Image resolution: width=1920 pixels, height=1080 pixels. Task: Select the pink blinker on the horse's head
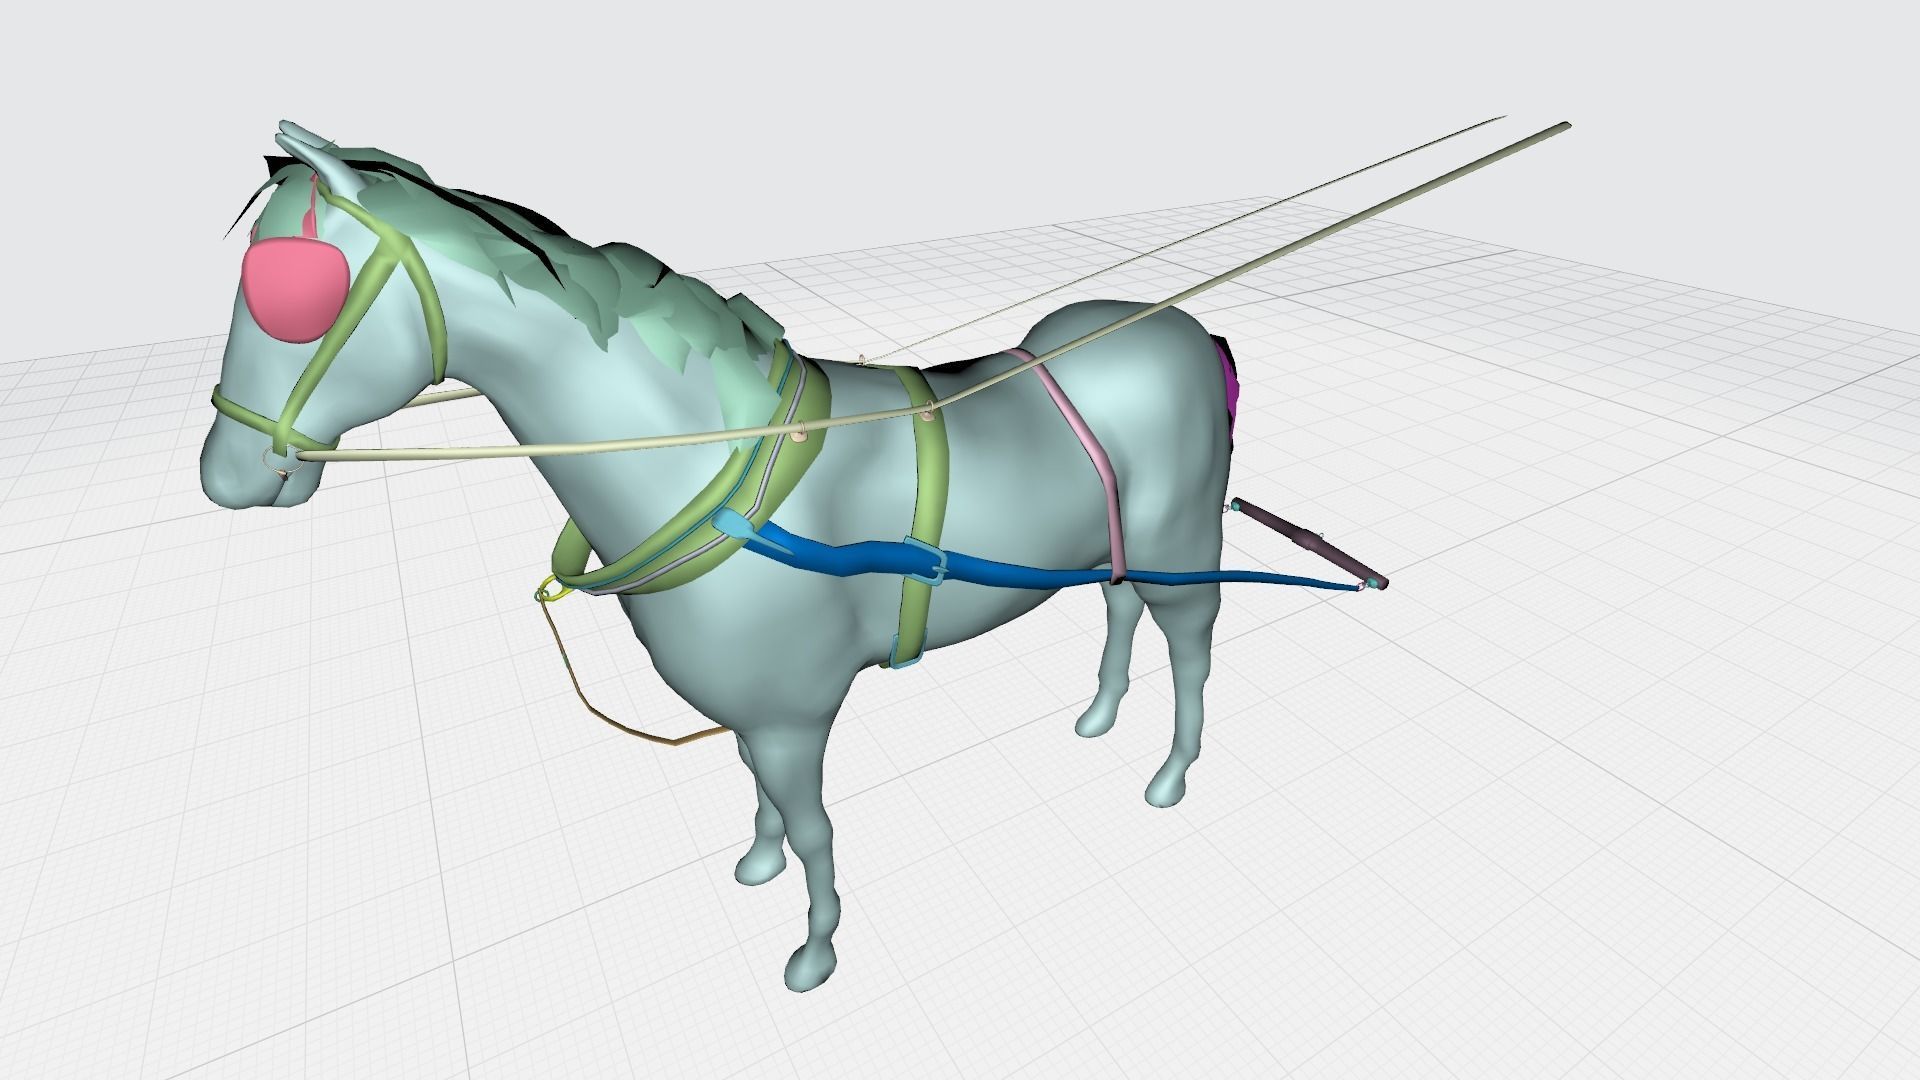[294, 289]
